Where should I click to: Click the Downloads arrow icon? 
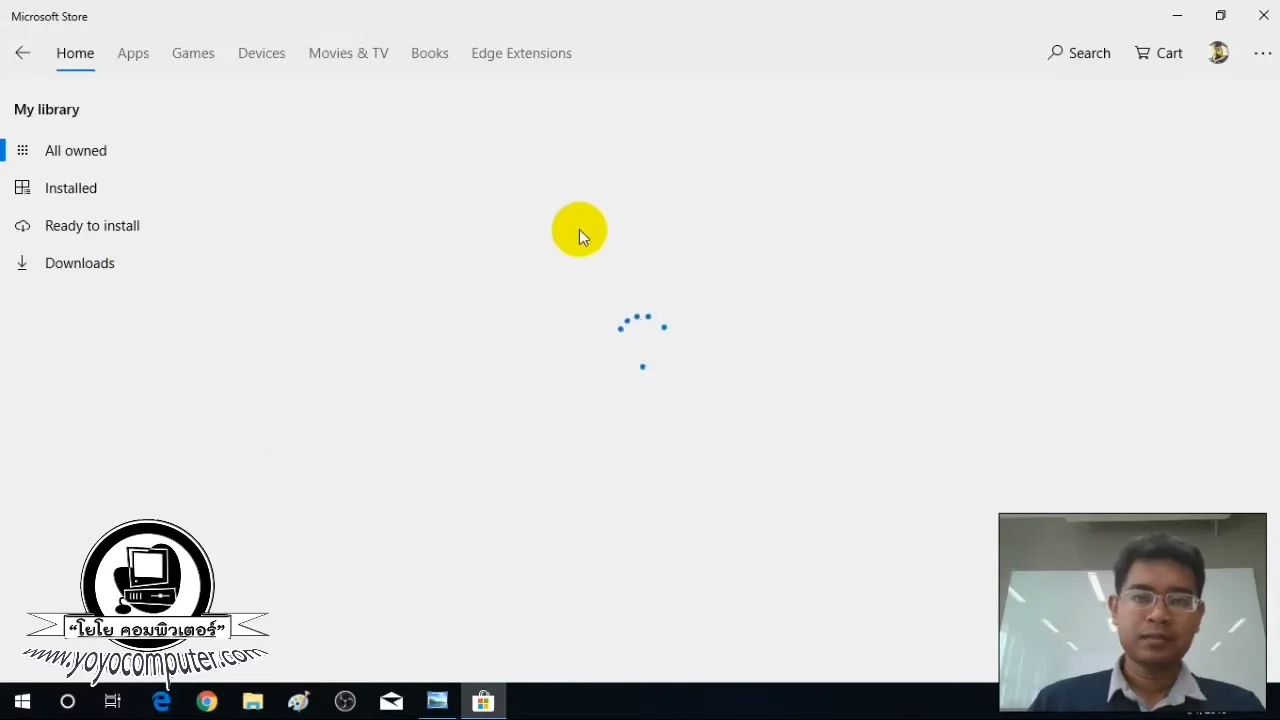[22, 262]
